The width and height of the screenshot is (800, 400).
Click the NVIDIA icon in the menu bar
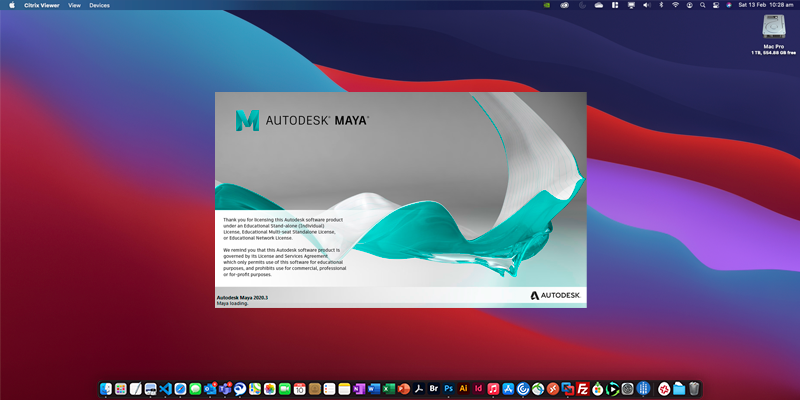(x=547, y=5)
